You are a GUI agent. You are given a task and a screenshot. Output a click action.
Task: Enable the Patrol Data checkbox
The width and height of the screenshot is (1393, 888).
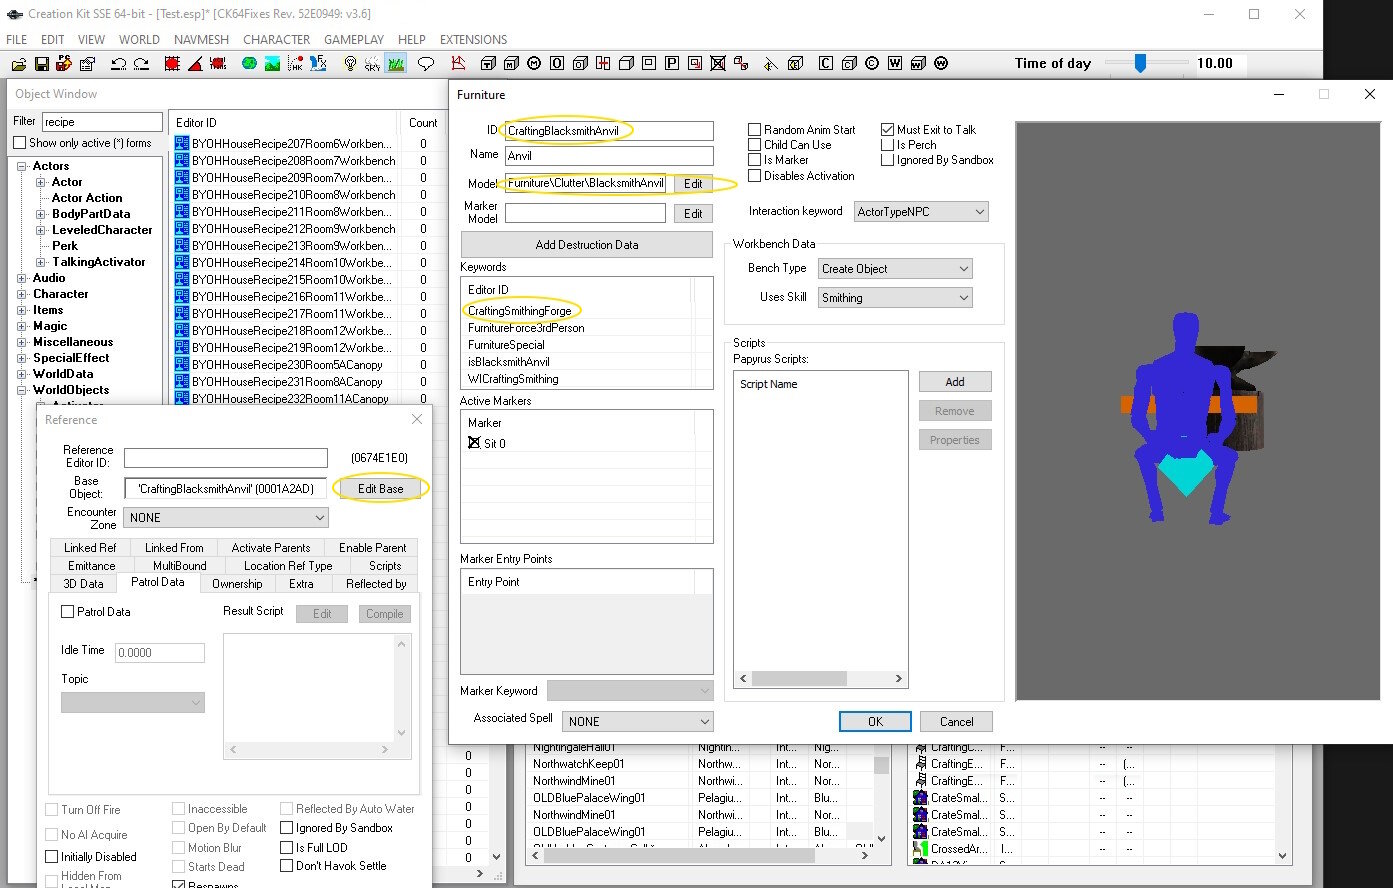point(68,612)
